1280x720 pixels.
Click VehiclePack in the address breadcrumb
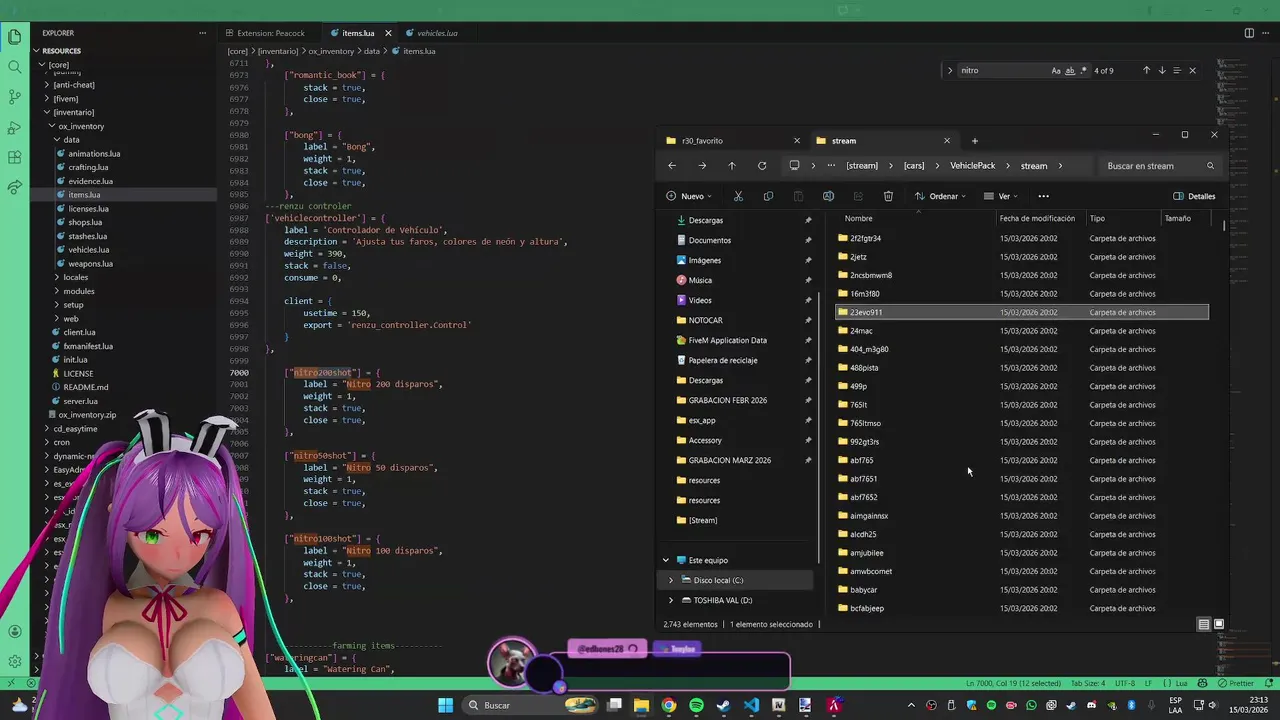[972, 166]
